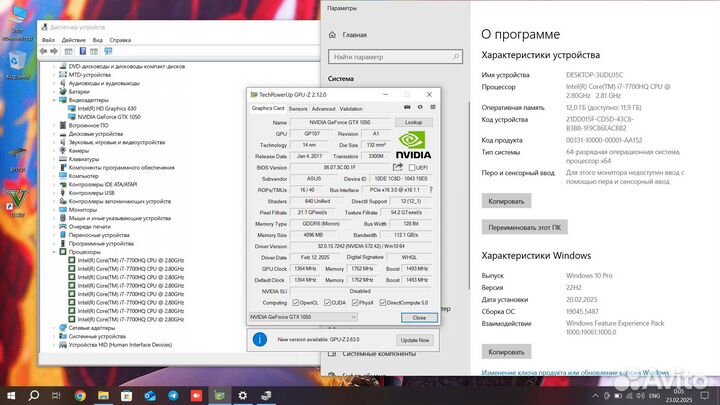Open the GPU-Z hamburger menu icon
This screenshot has width=720, height=405.
pyautogui.click(x=433, y=107)
